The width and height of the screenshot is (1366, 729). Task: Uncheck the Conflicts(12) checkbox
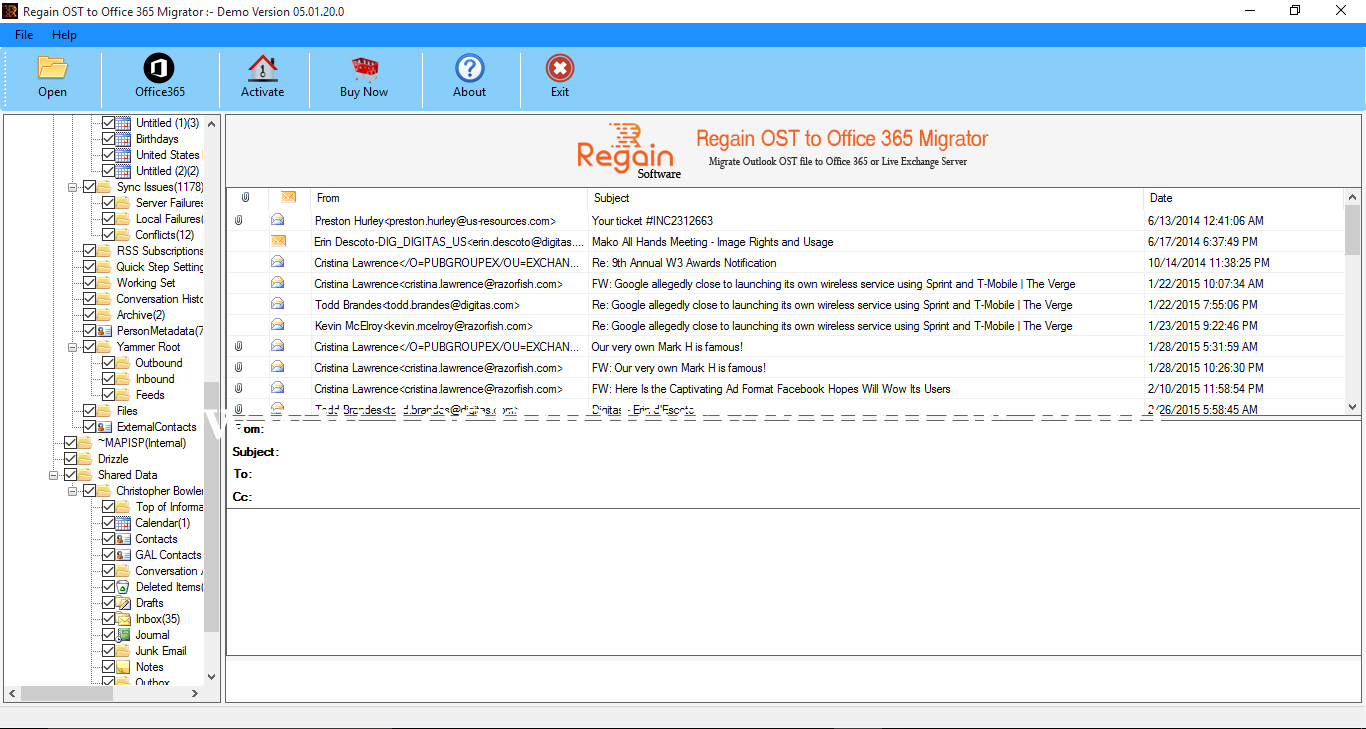(x=109, y=235)
